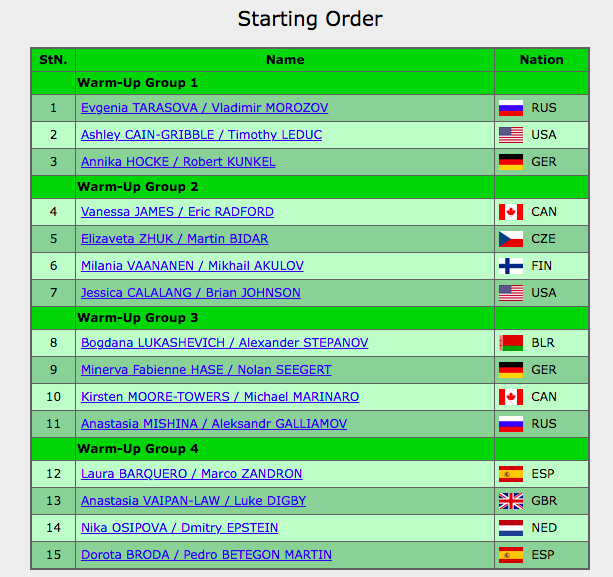The height and width of the screenshot is (577, 613).
Task: Open Elizaveta ZHUK / Martin BIDAR link
Action: (x=174, y=239)
